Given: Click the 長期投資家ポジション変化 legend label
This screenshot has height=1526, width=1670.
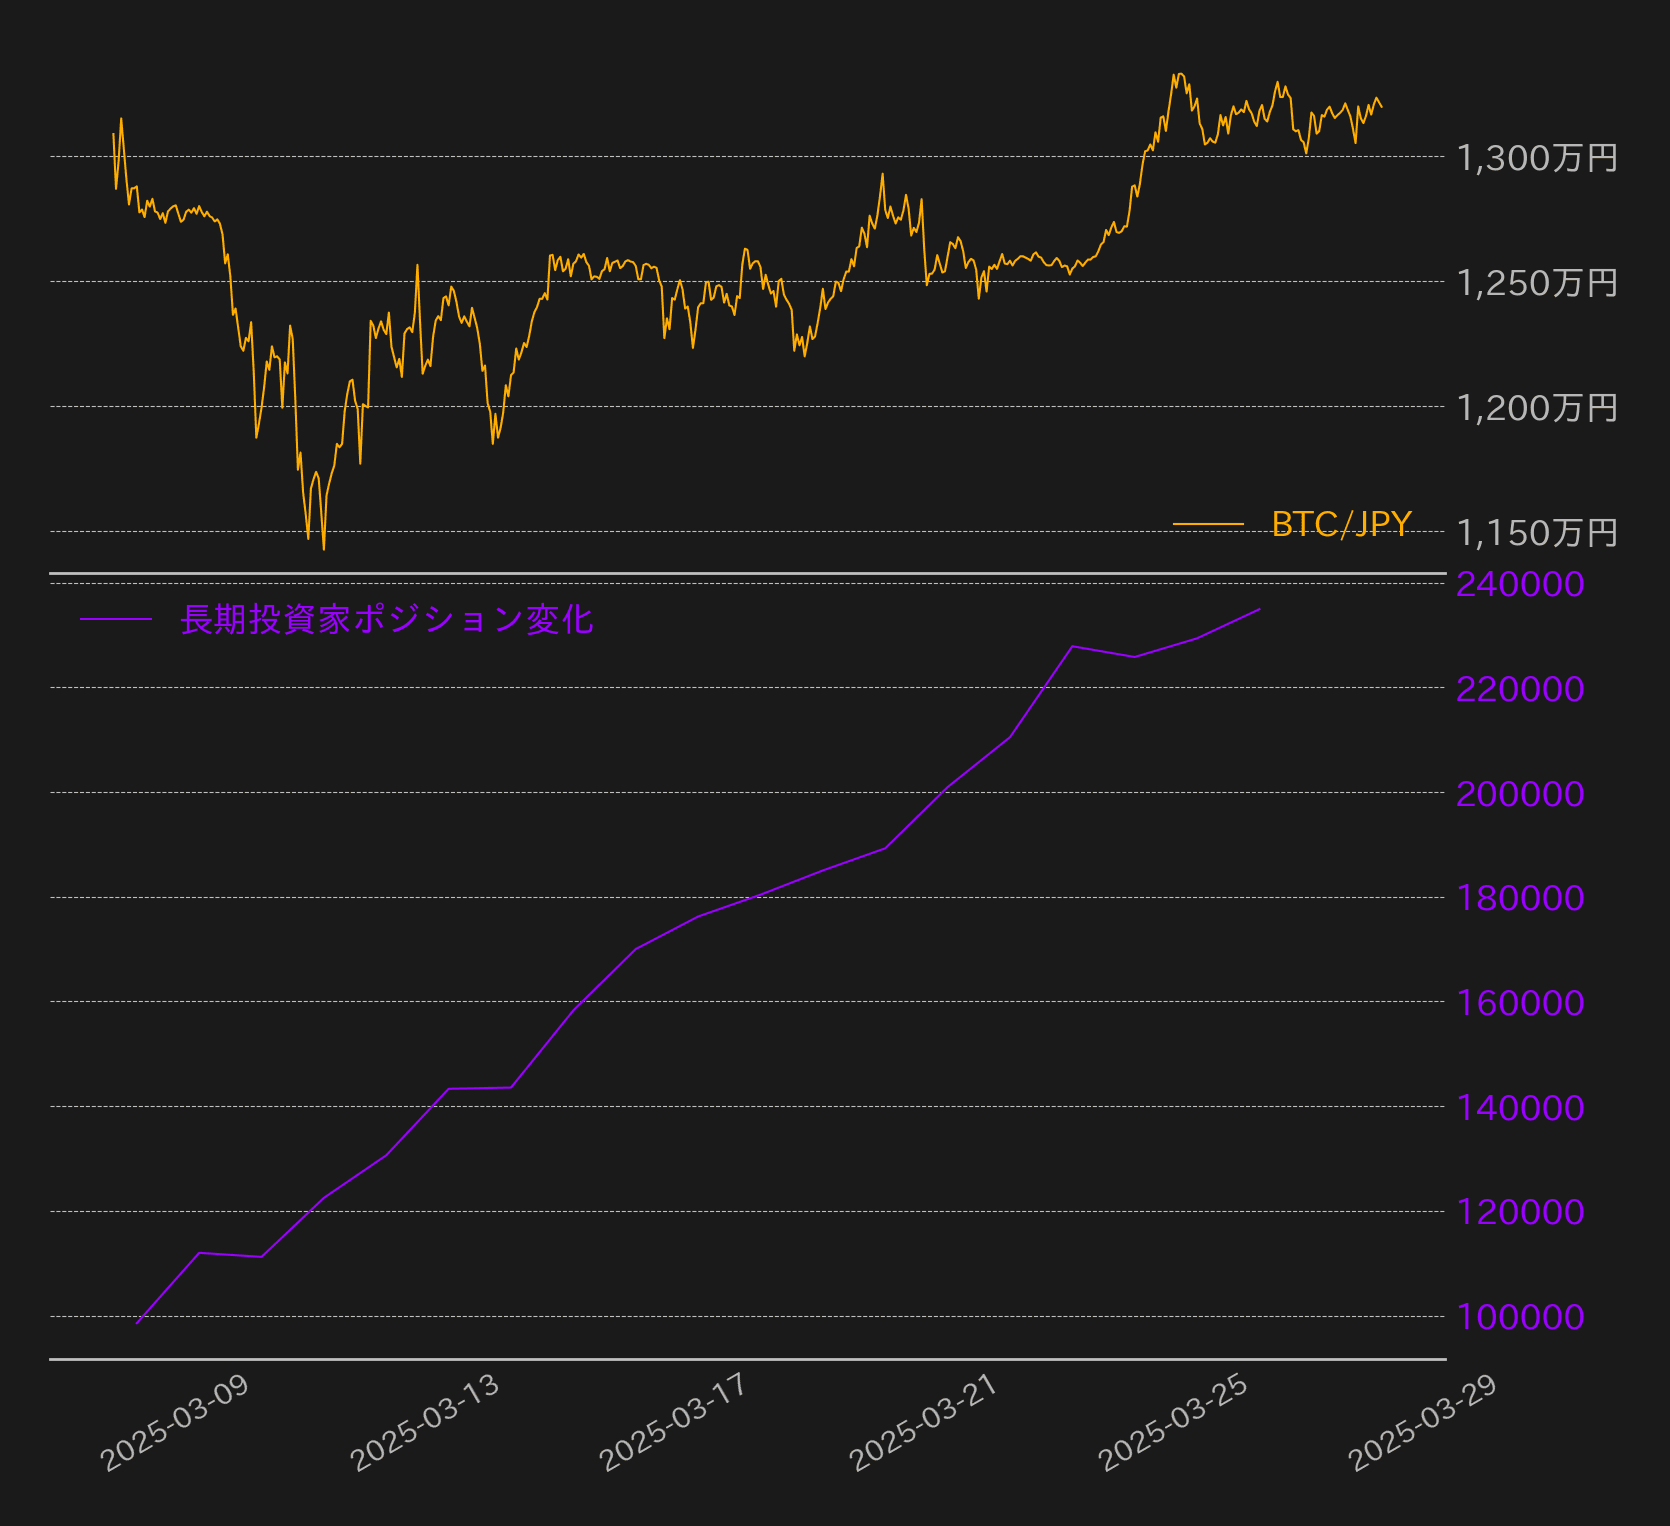Looking at the screenshot, I should point(386,620).
